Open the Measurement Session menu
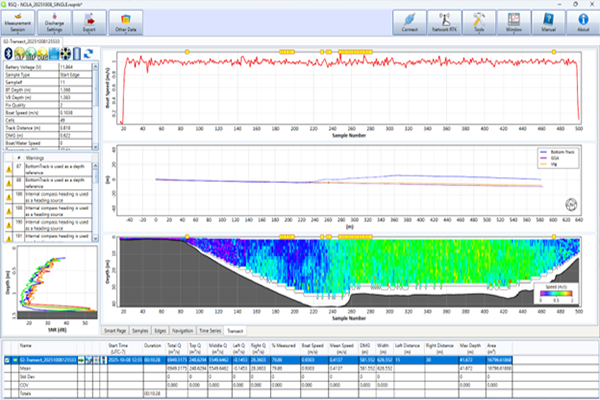 [19, 22]
